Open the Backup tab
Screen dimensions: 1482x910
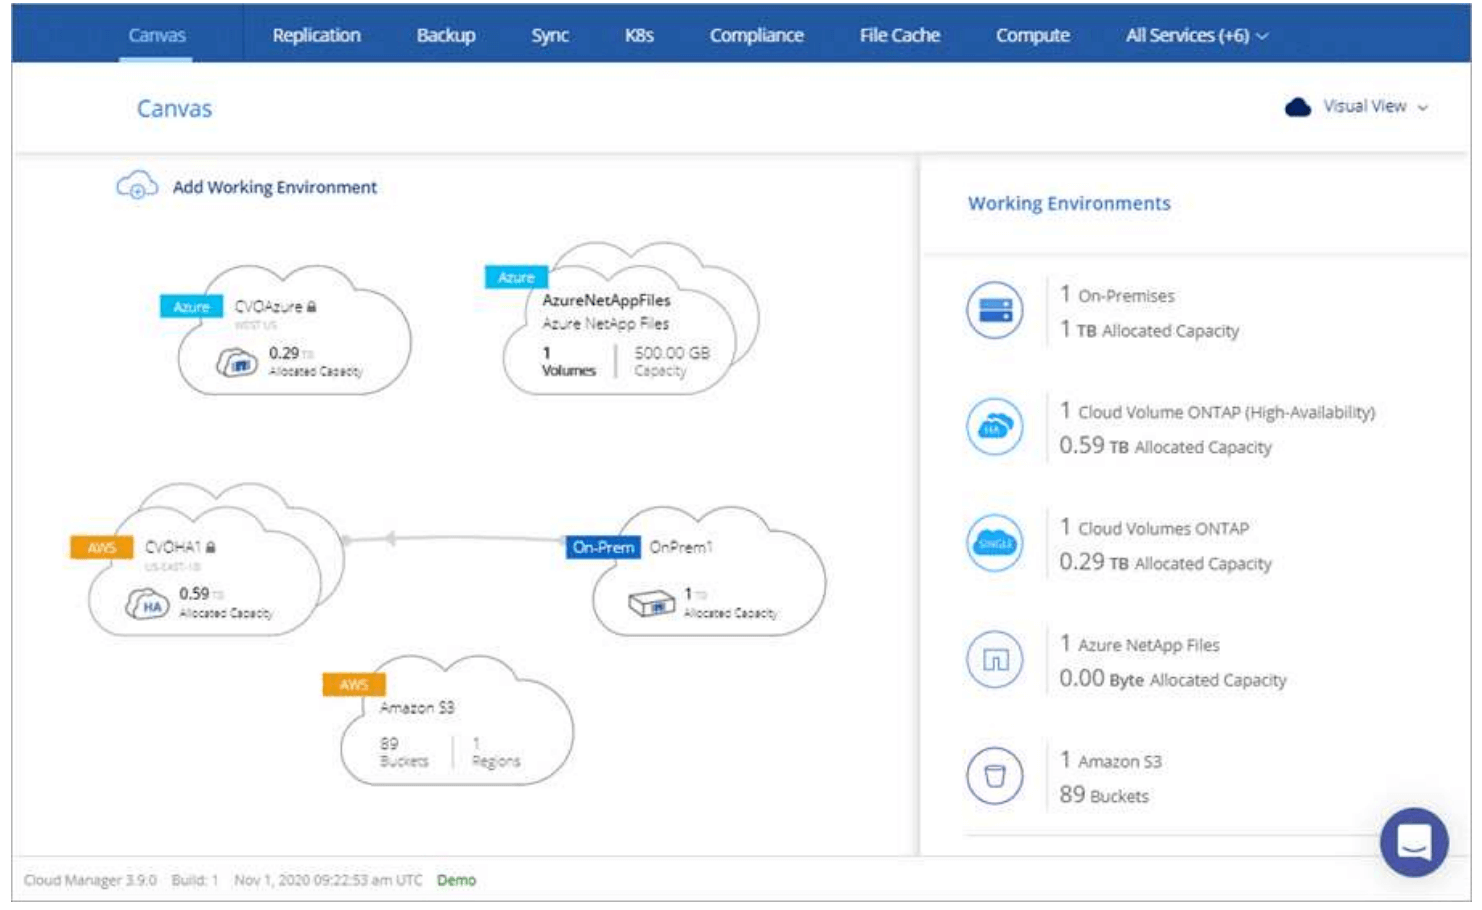pyautogui.click(x=446, y=35)
